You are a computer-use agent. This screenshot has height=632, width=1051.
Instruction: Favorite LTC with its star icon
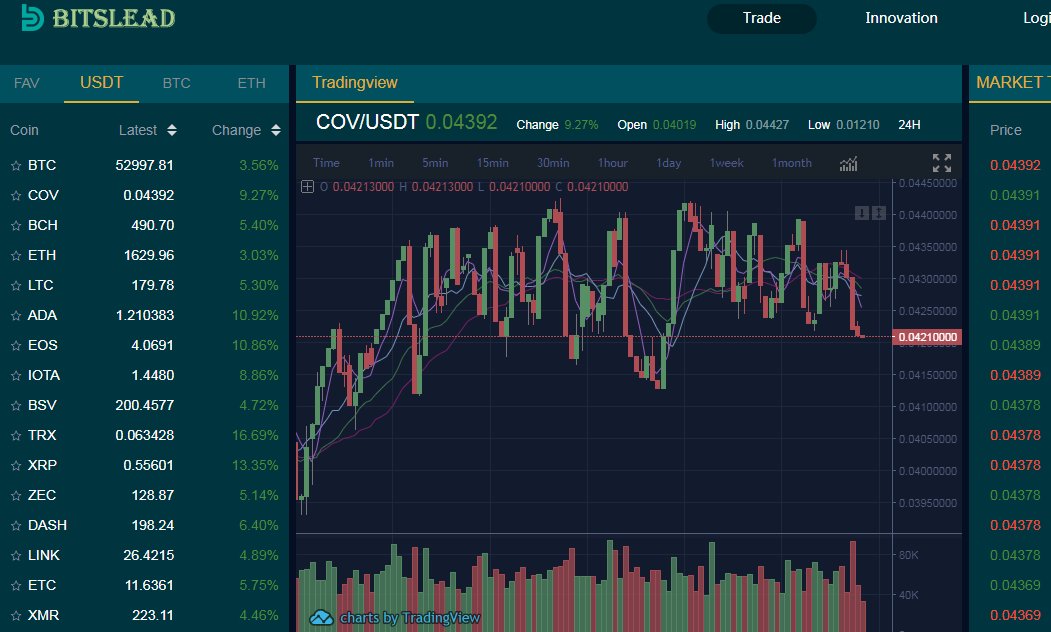tap(16, 286)
